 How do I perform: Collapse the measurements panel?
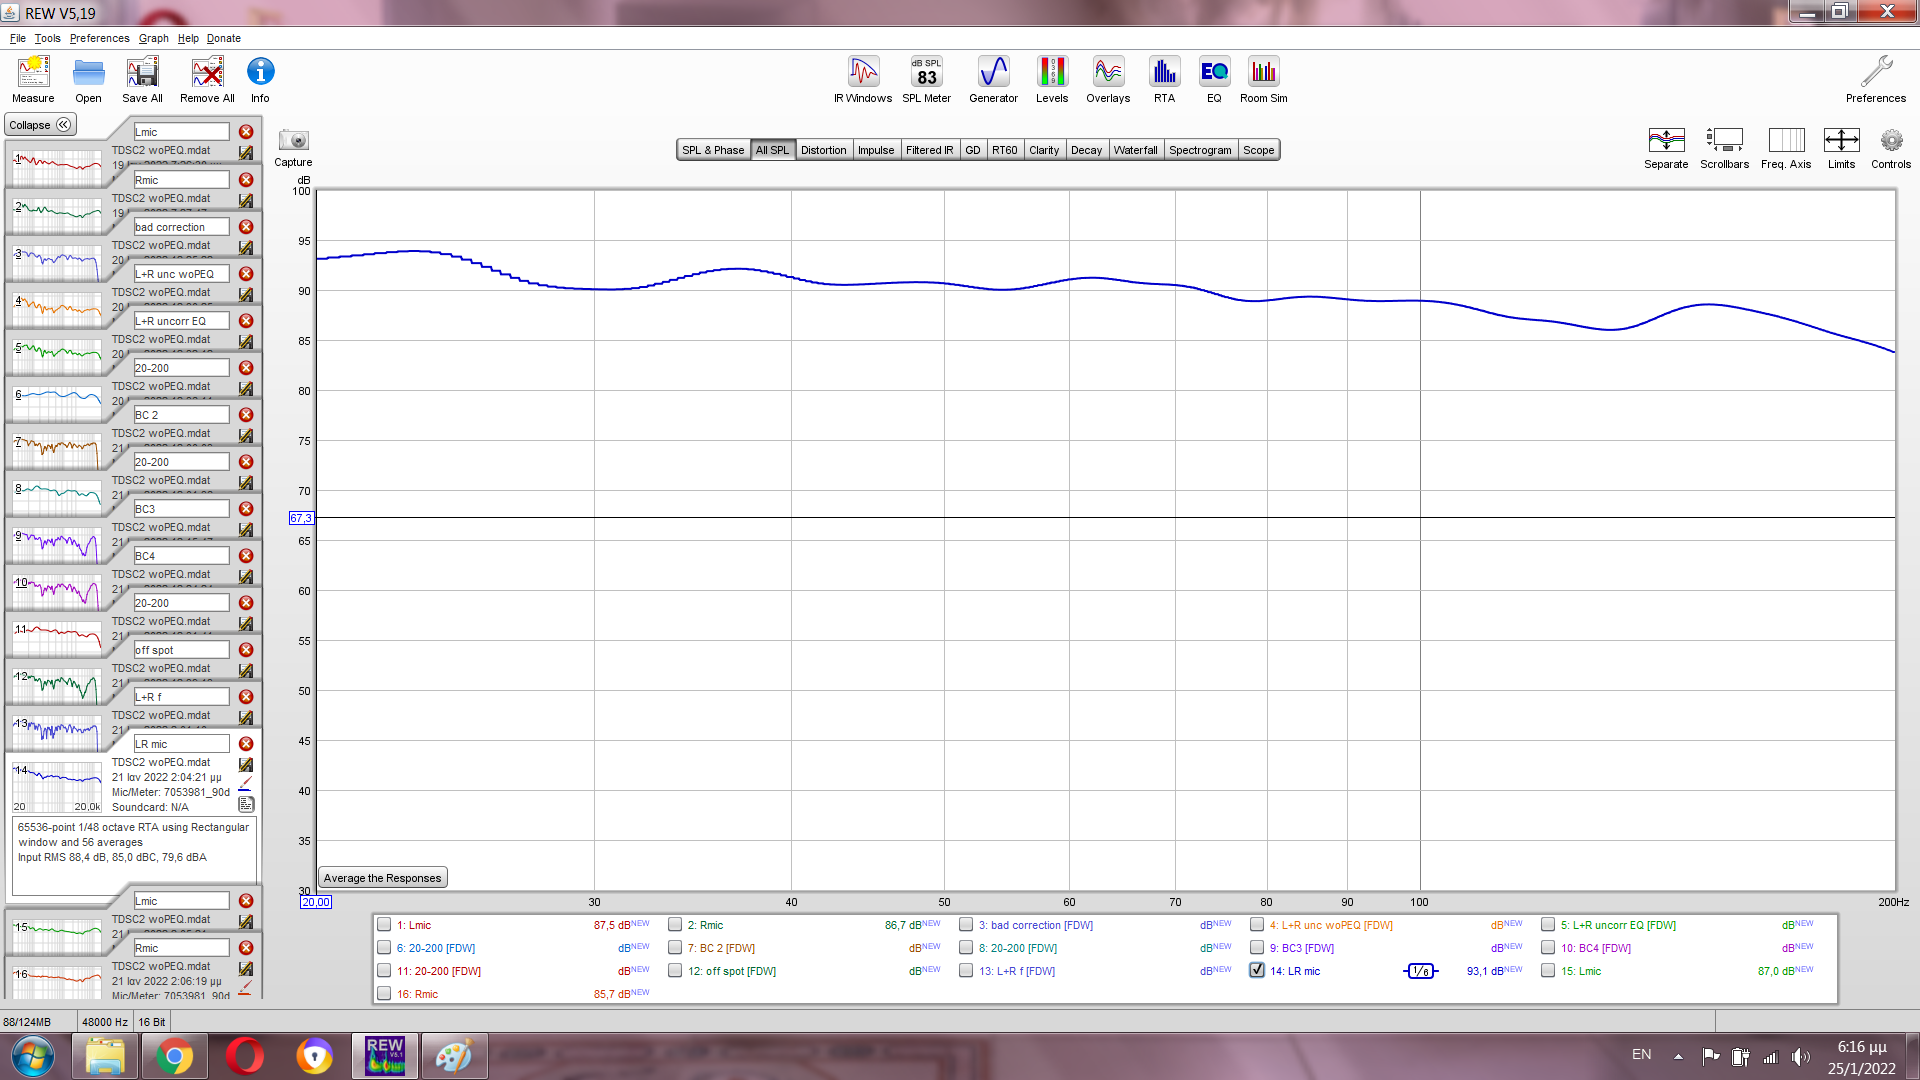point(40,125)
